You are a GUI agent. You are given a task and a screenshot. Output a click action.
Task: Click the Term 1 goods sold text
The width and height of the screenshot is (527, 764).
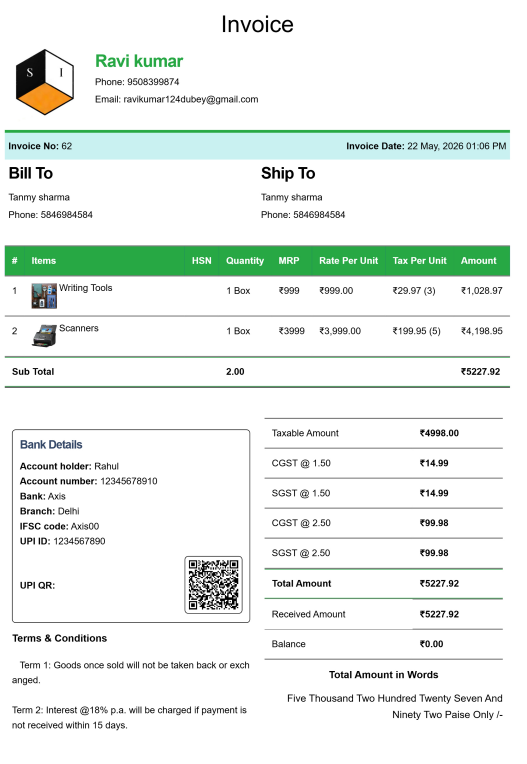tap(131, 672)
